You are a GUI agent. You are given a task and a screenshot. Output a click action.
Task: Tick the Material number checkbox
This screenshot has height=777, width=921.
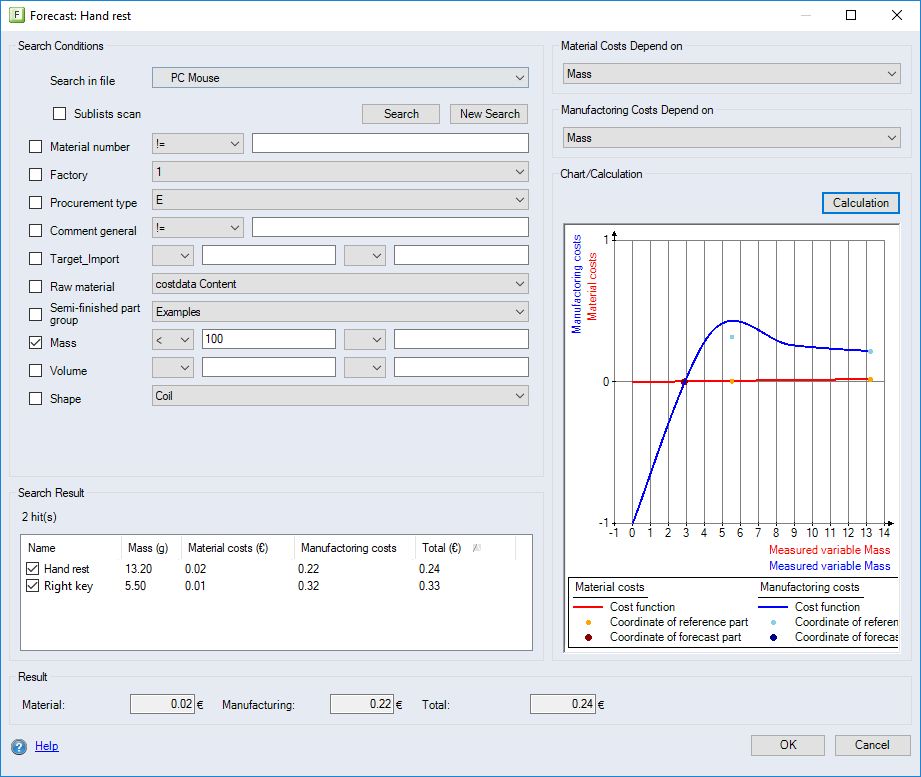(x=36, y=147)
